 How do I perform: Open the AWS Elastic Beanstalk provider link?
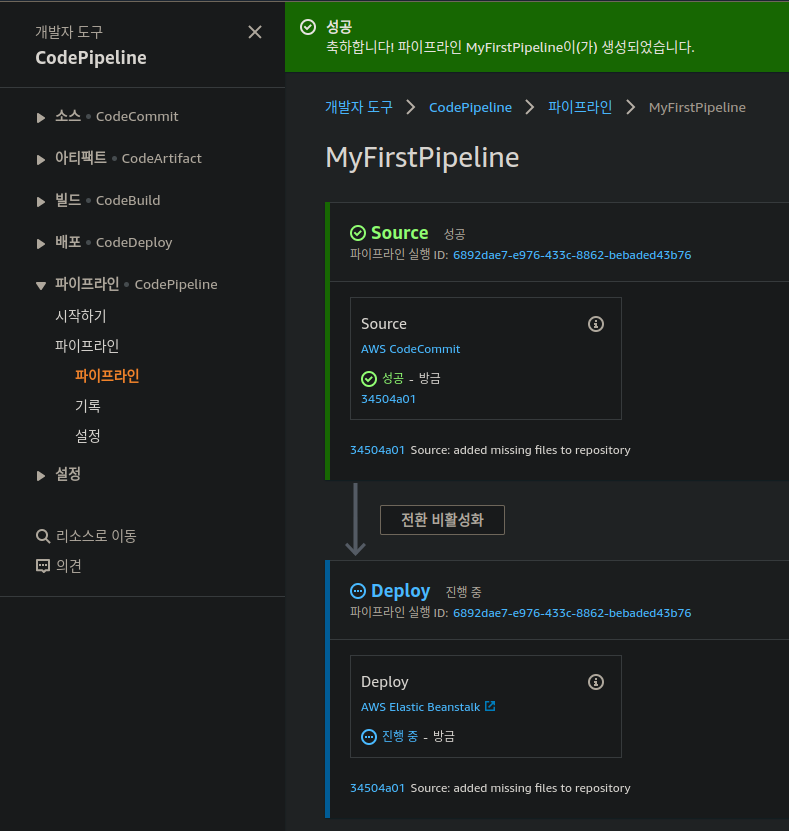(420, 707)
